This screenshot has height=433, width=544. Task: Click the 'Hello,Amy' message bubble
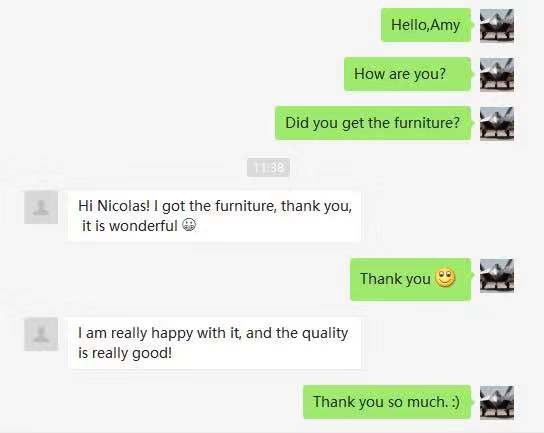426,25
